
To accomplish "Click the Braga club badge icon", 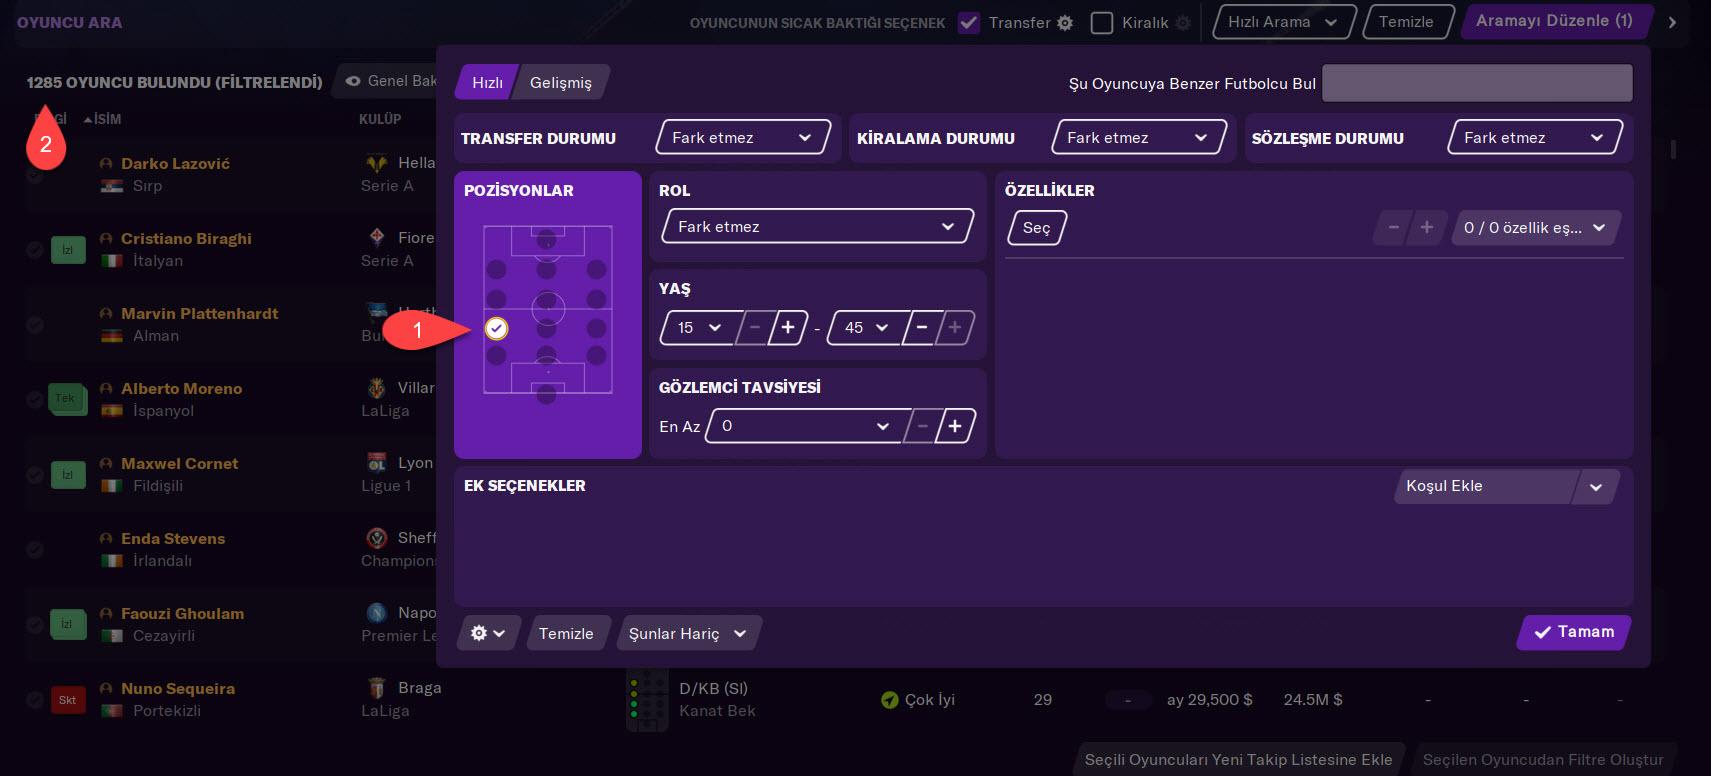I will point(377,688).
